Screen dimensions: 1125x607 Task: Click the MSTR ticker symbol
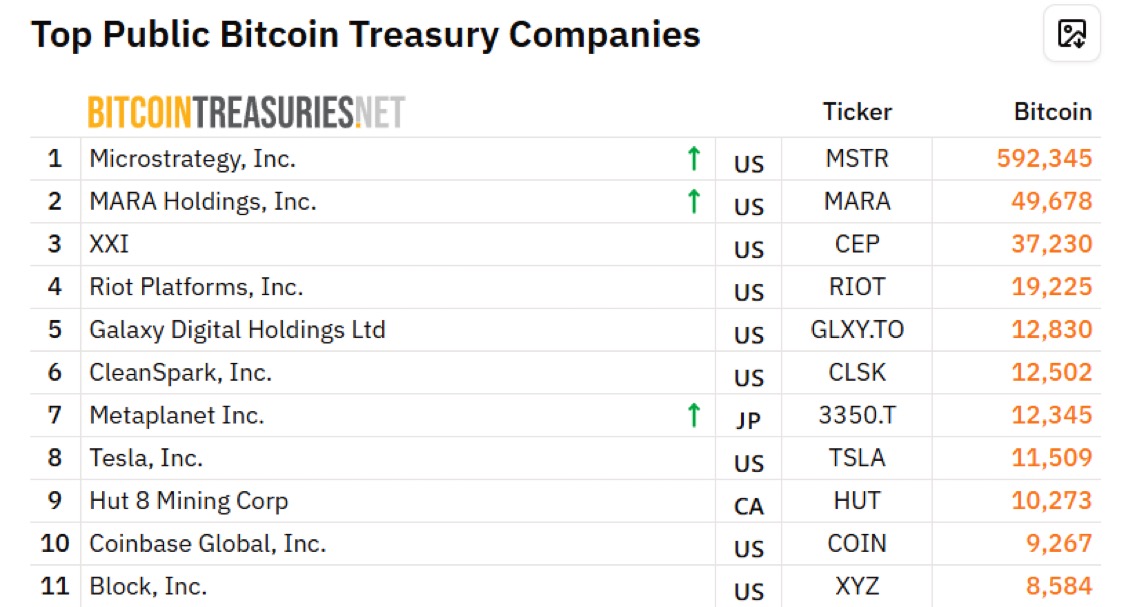[857, 159]
